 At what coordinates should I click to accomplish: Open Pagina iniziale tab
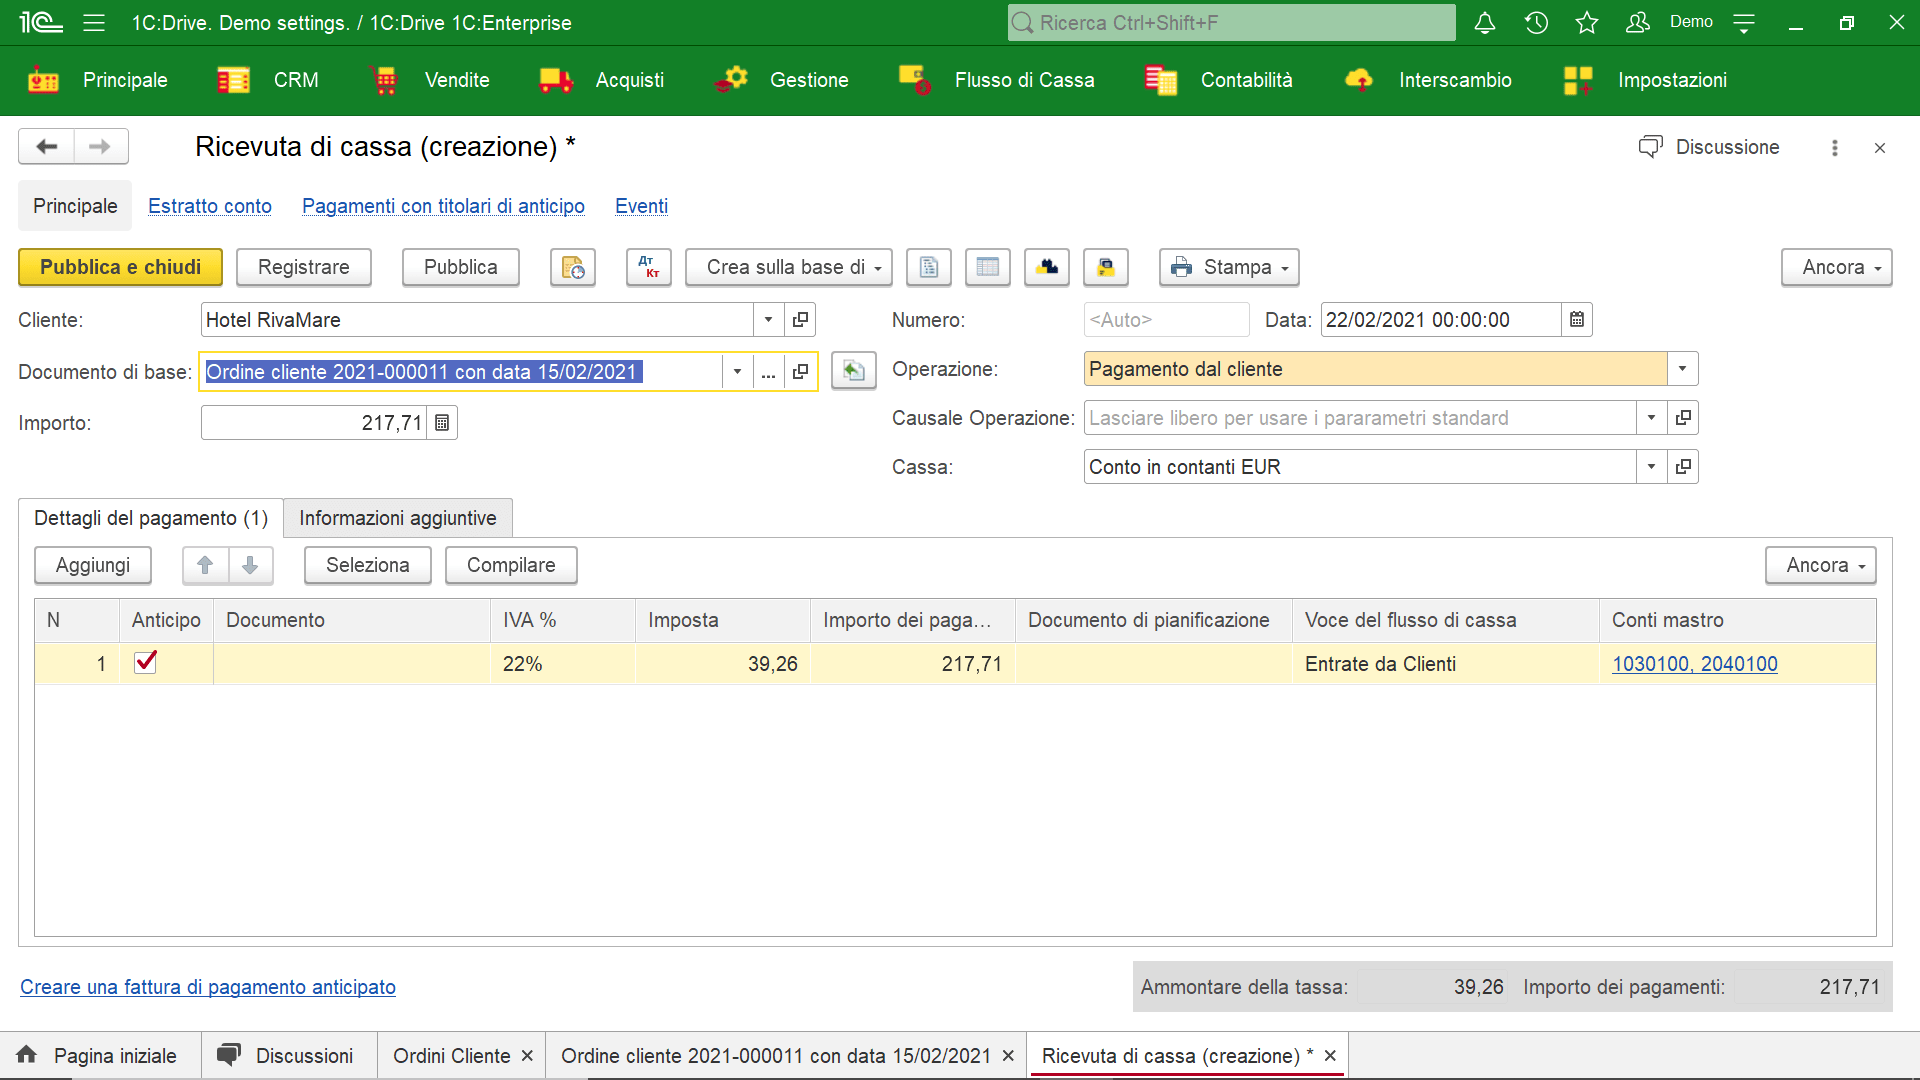click(x=101, y=1056)
